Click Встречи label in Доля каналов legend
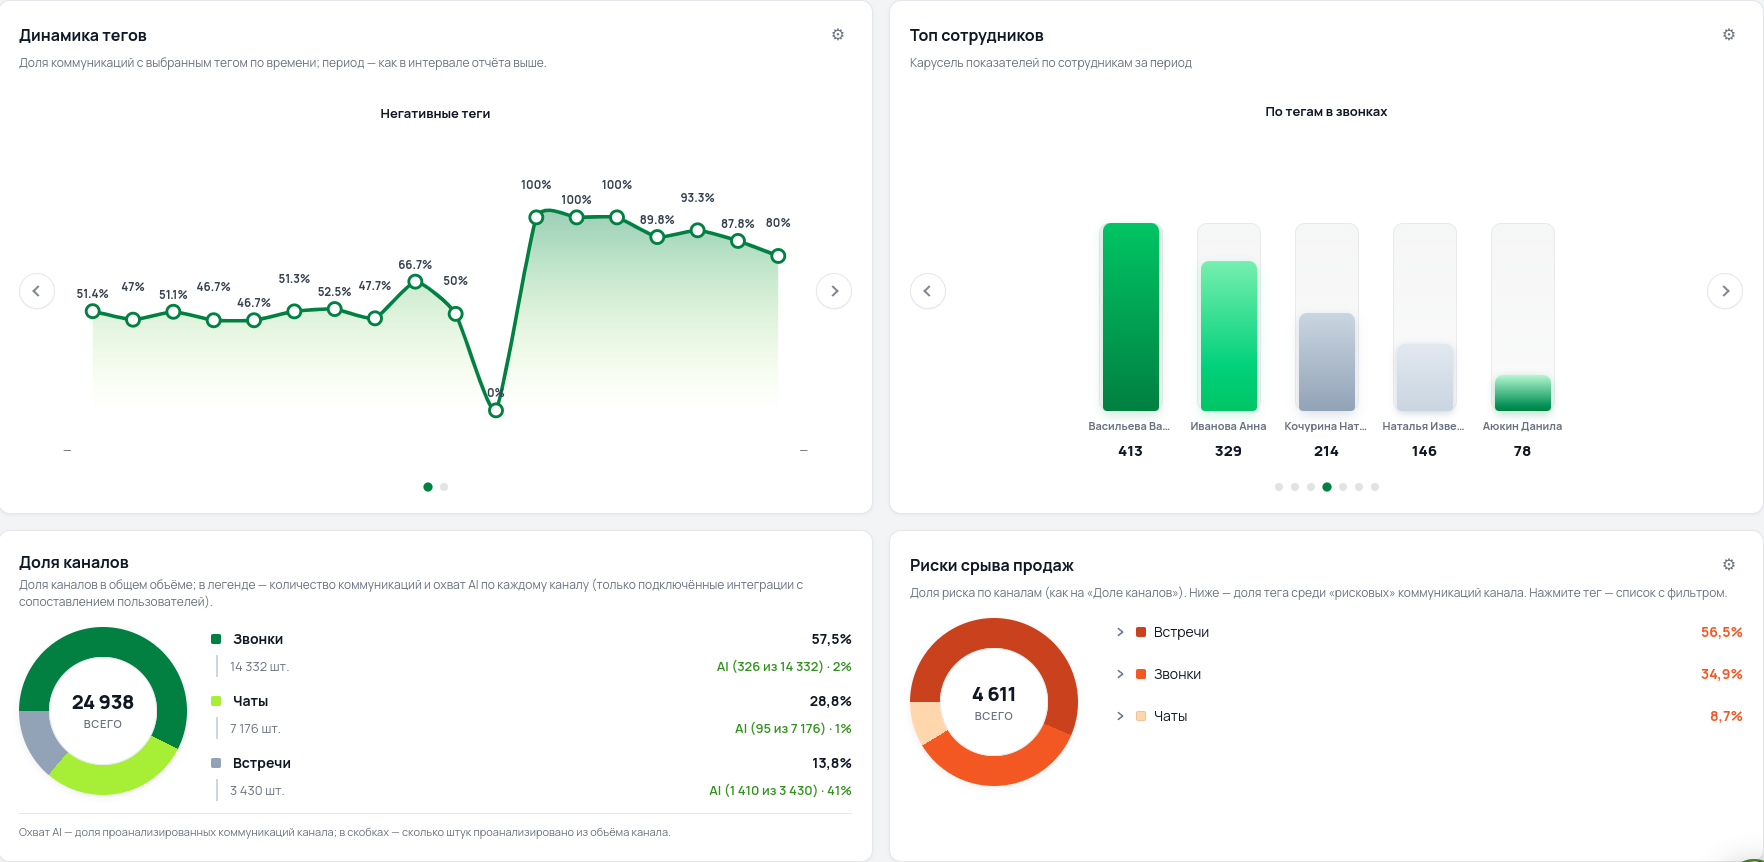 click(262, 763)
